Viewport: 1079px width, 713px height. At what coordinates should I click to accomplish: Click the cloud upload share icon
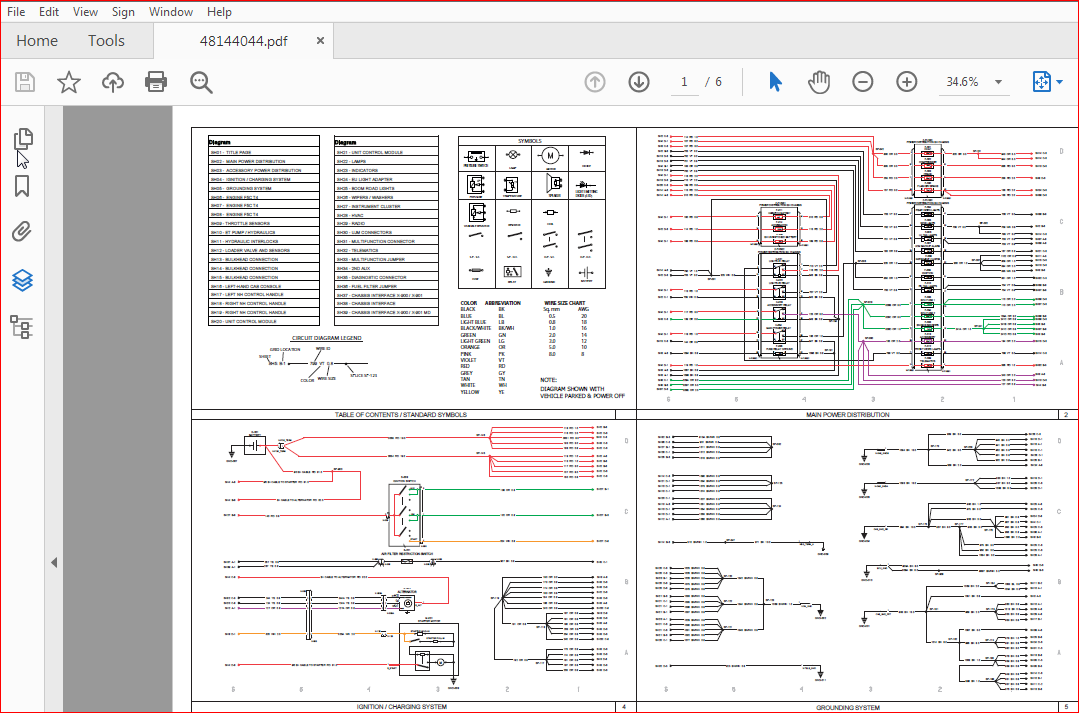pyautogui.click(x=113, y=83)
